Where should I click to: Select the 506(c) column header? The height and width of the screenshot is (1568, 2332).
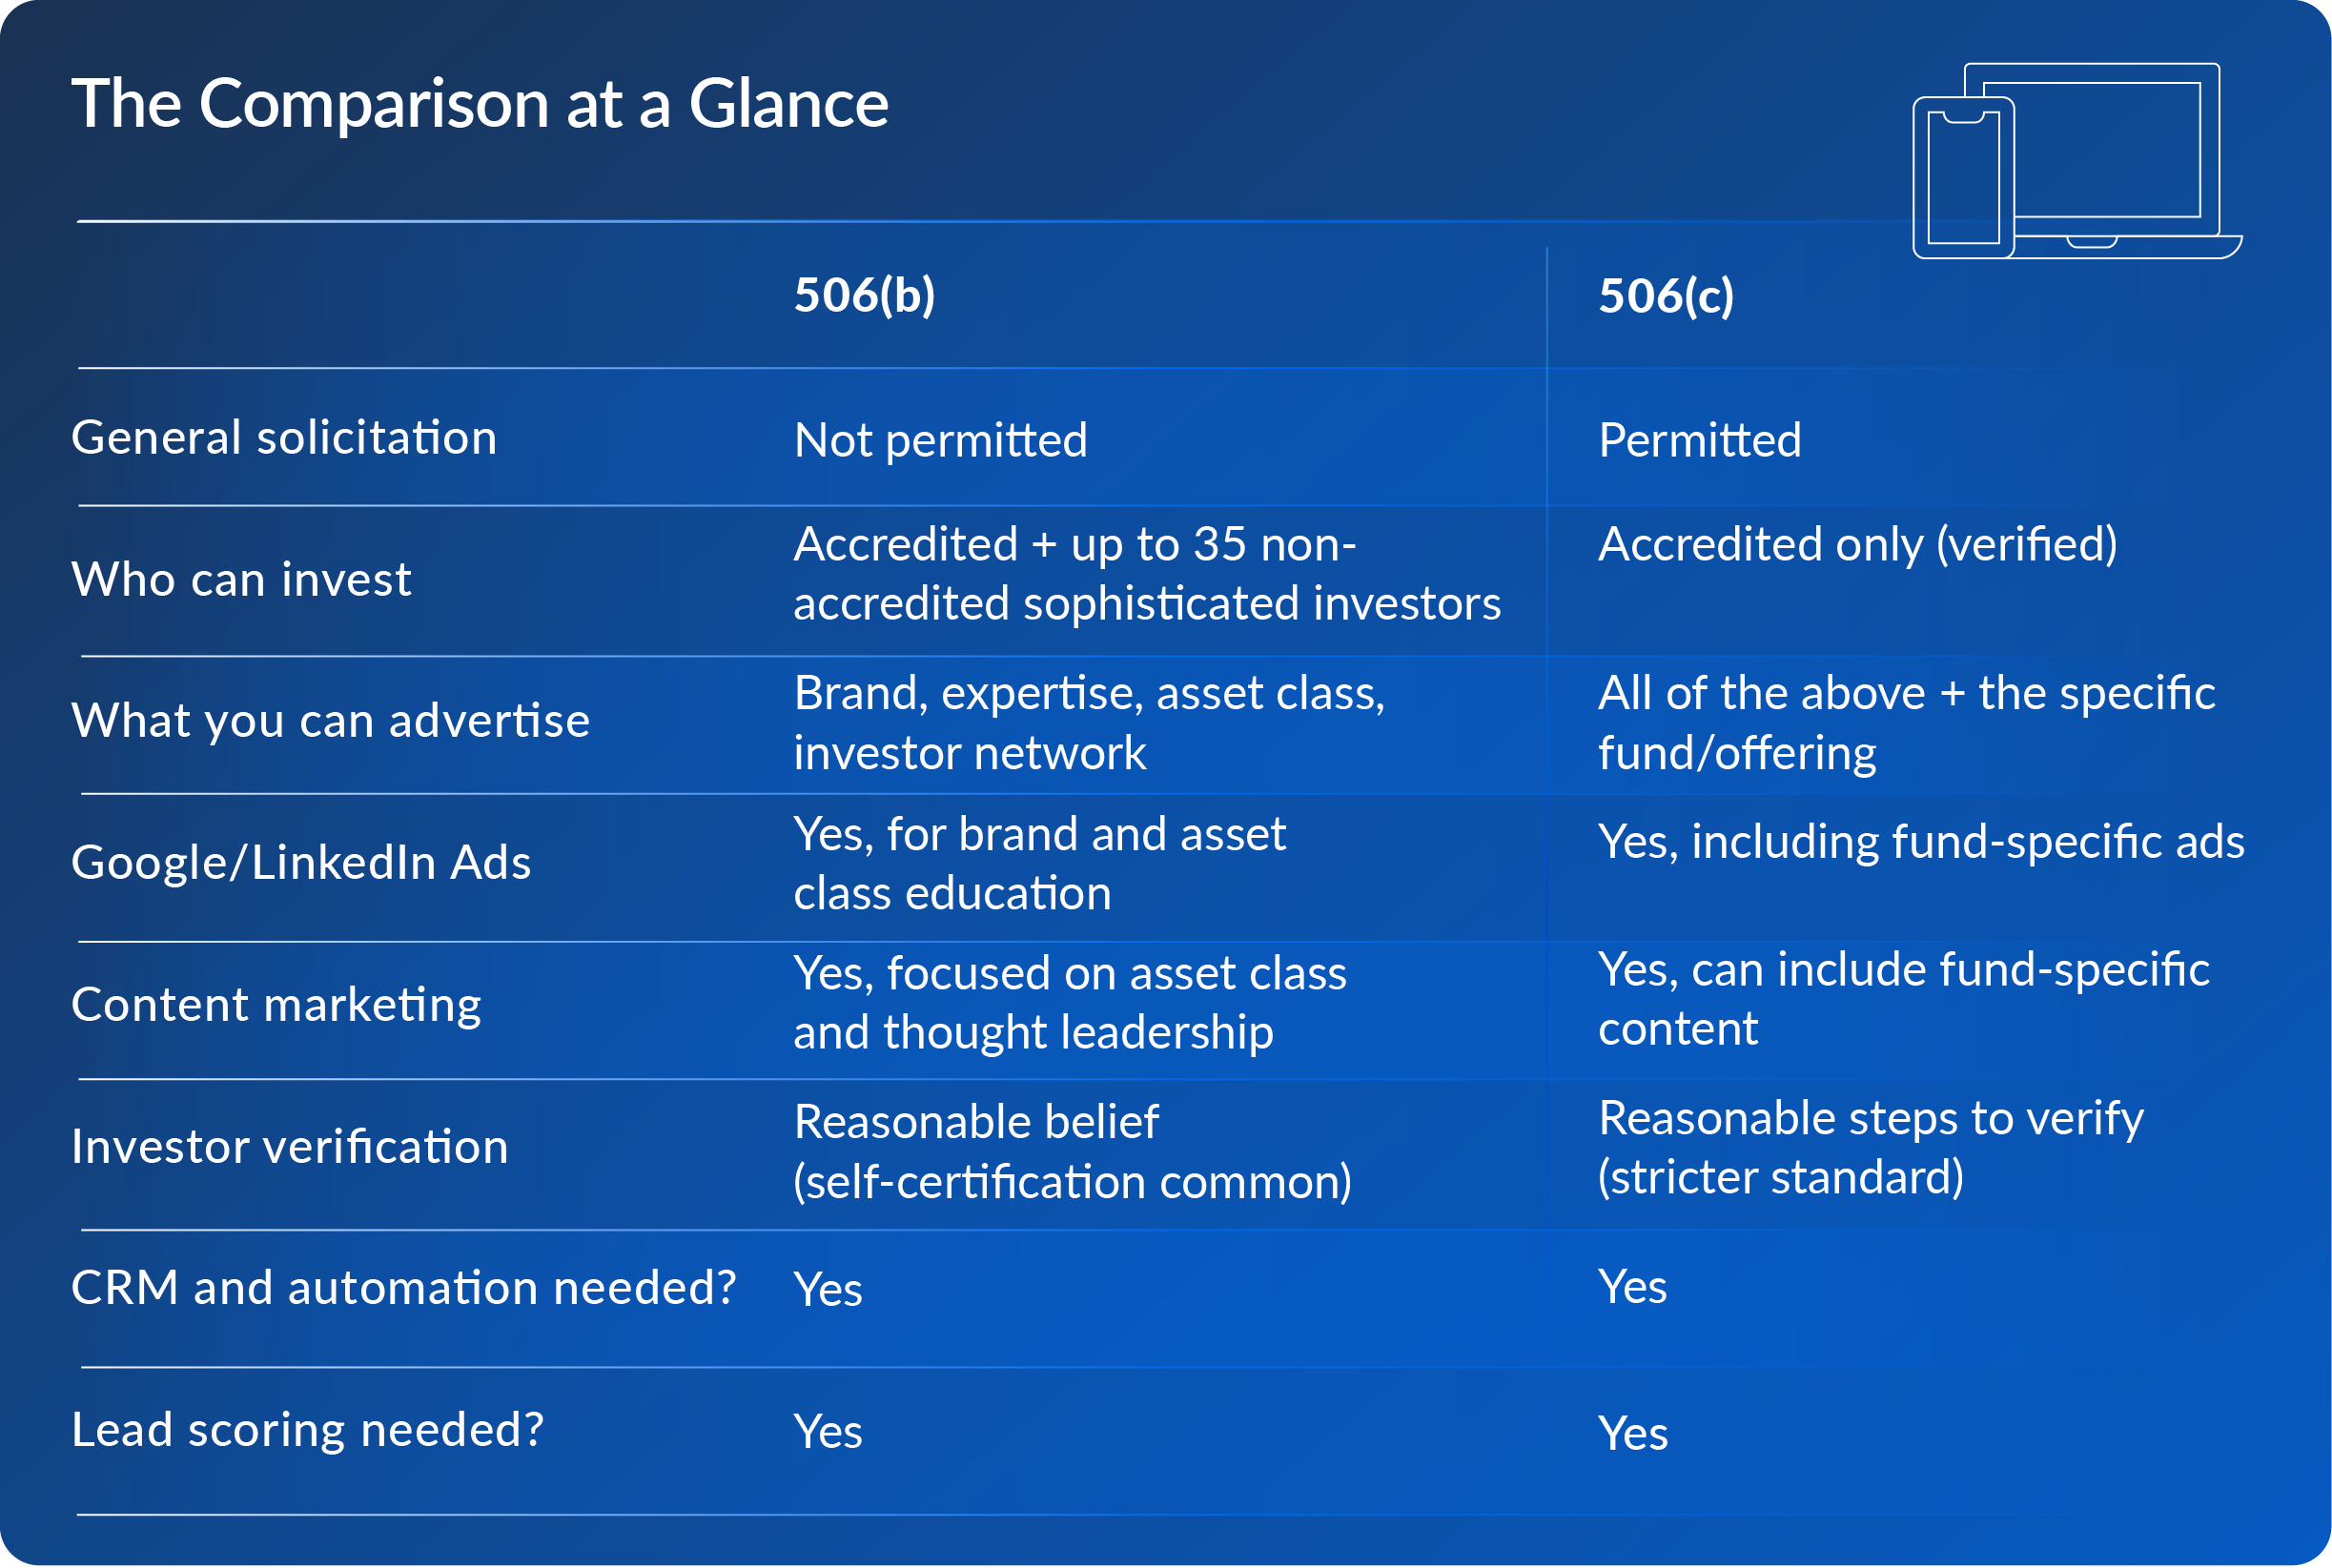point(1666,296)
